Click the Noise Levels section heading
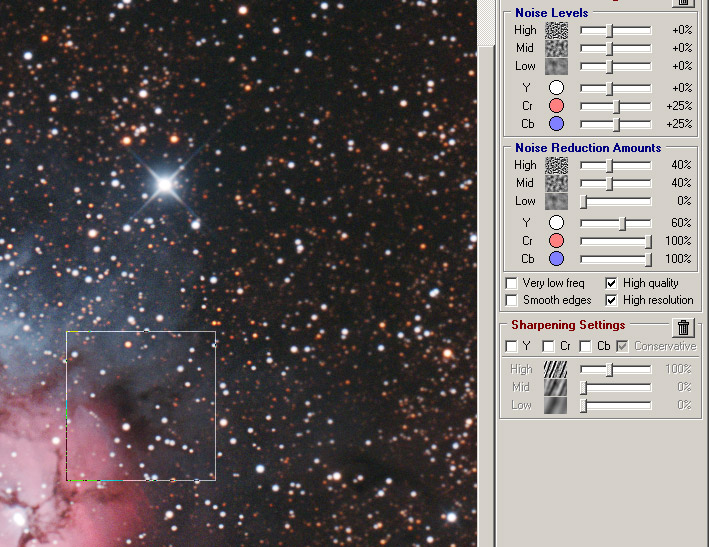 click(x=552, y=13)
